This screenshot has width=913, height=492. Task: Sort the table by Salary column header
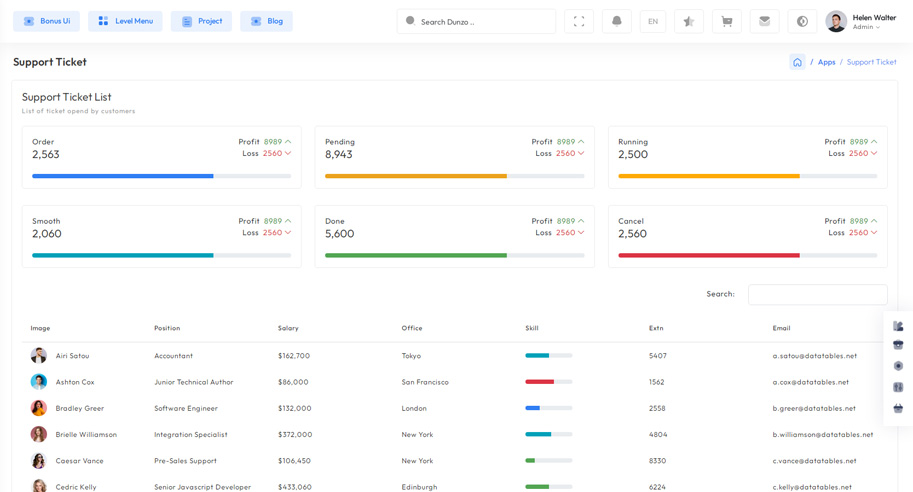[x=288, y=328]
